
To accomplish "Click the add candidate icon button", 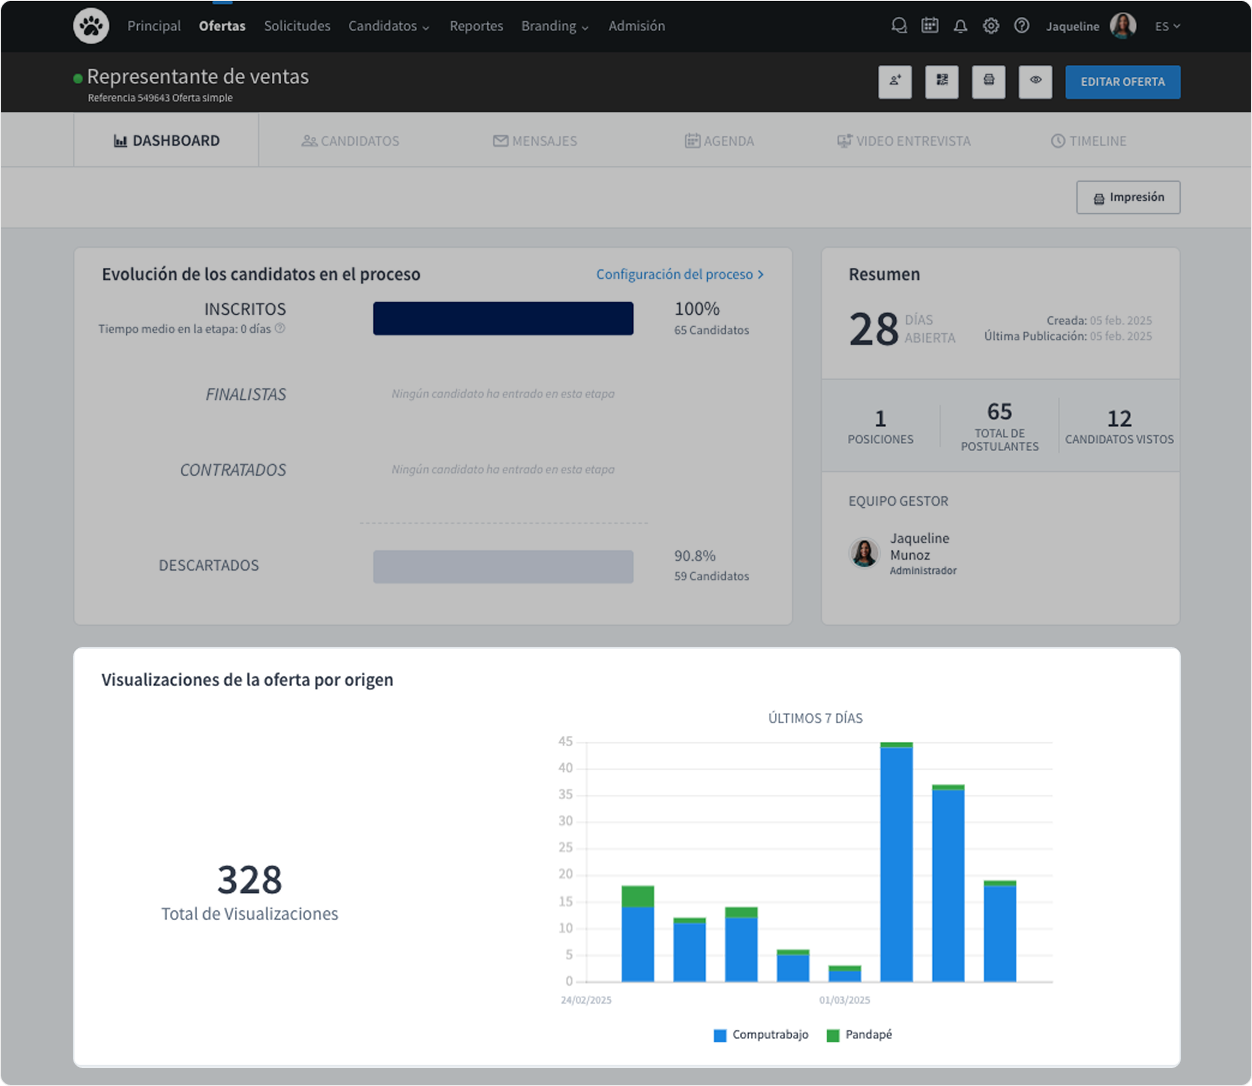I will (895, 81).
